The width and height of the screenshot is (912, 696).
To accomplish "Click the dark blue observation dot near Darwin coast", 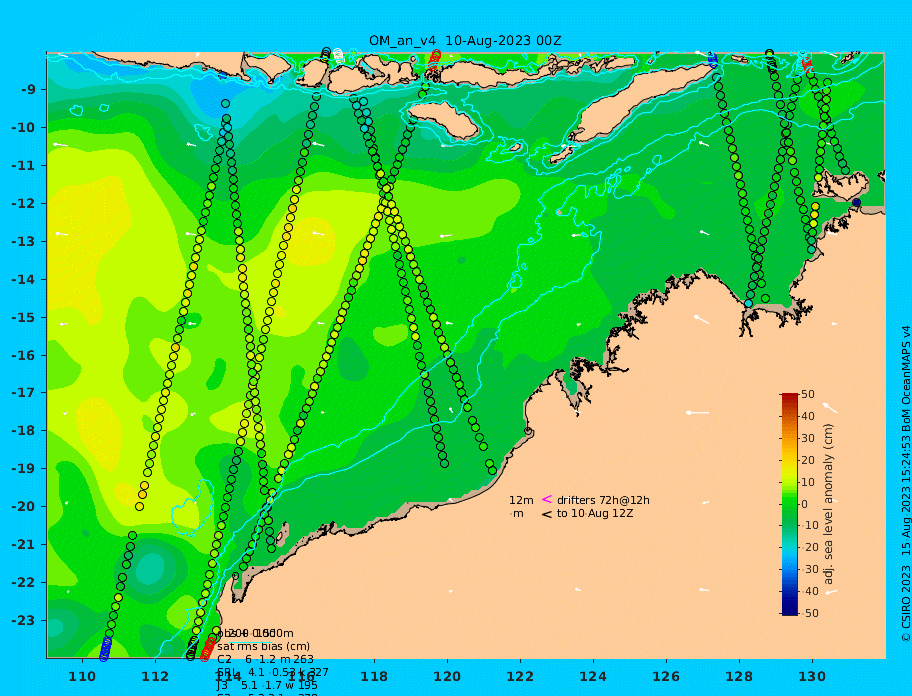I will coord(856,202).
